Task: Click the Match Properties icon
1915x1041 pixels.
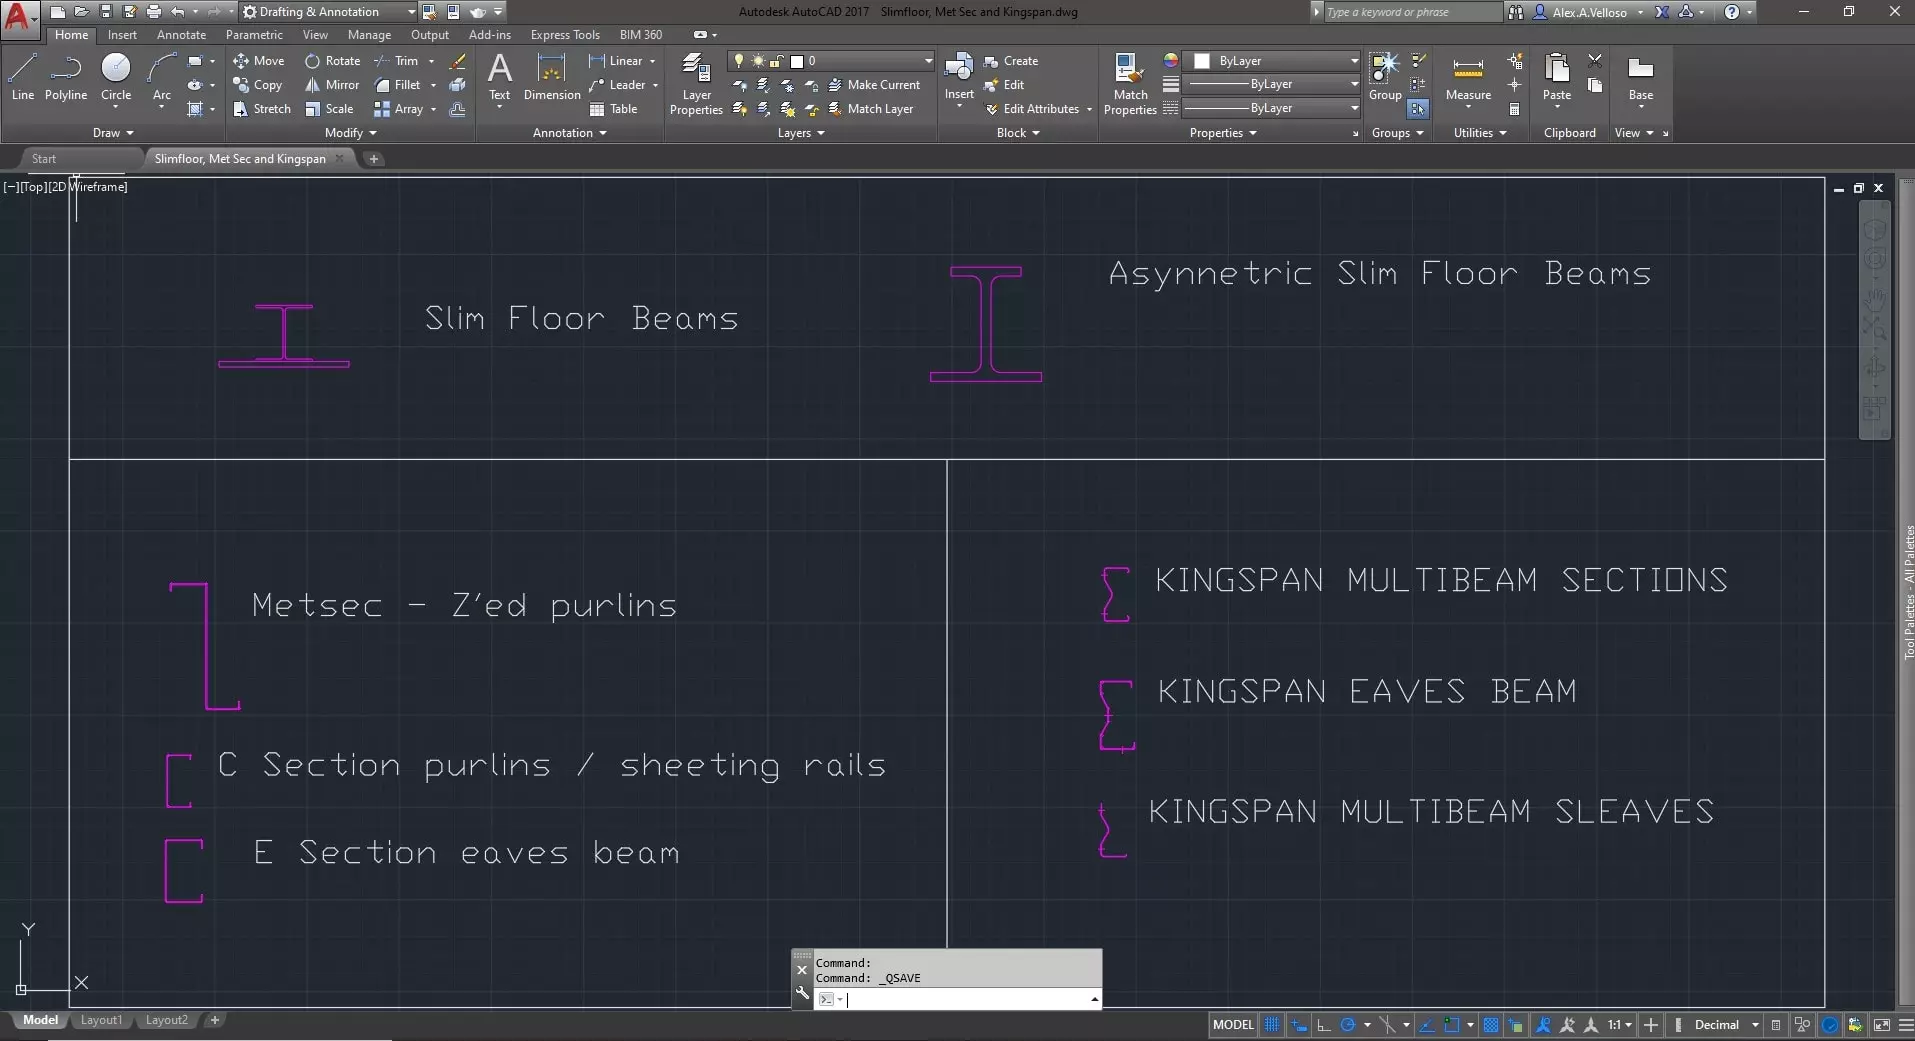Action: [1130, 85]
